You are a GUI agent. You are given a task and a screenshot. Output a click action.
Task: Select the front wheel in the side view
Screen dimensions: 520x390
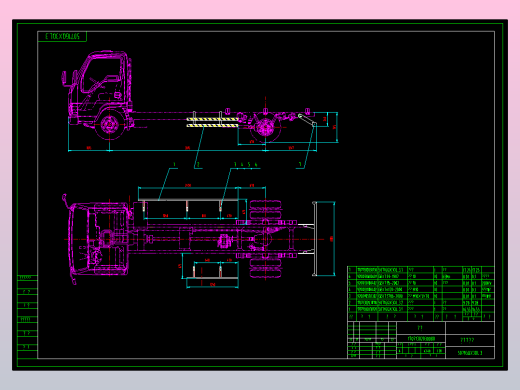110,125
